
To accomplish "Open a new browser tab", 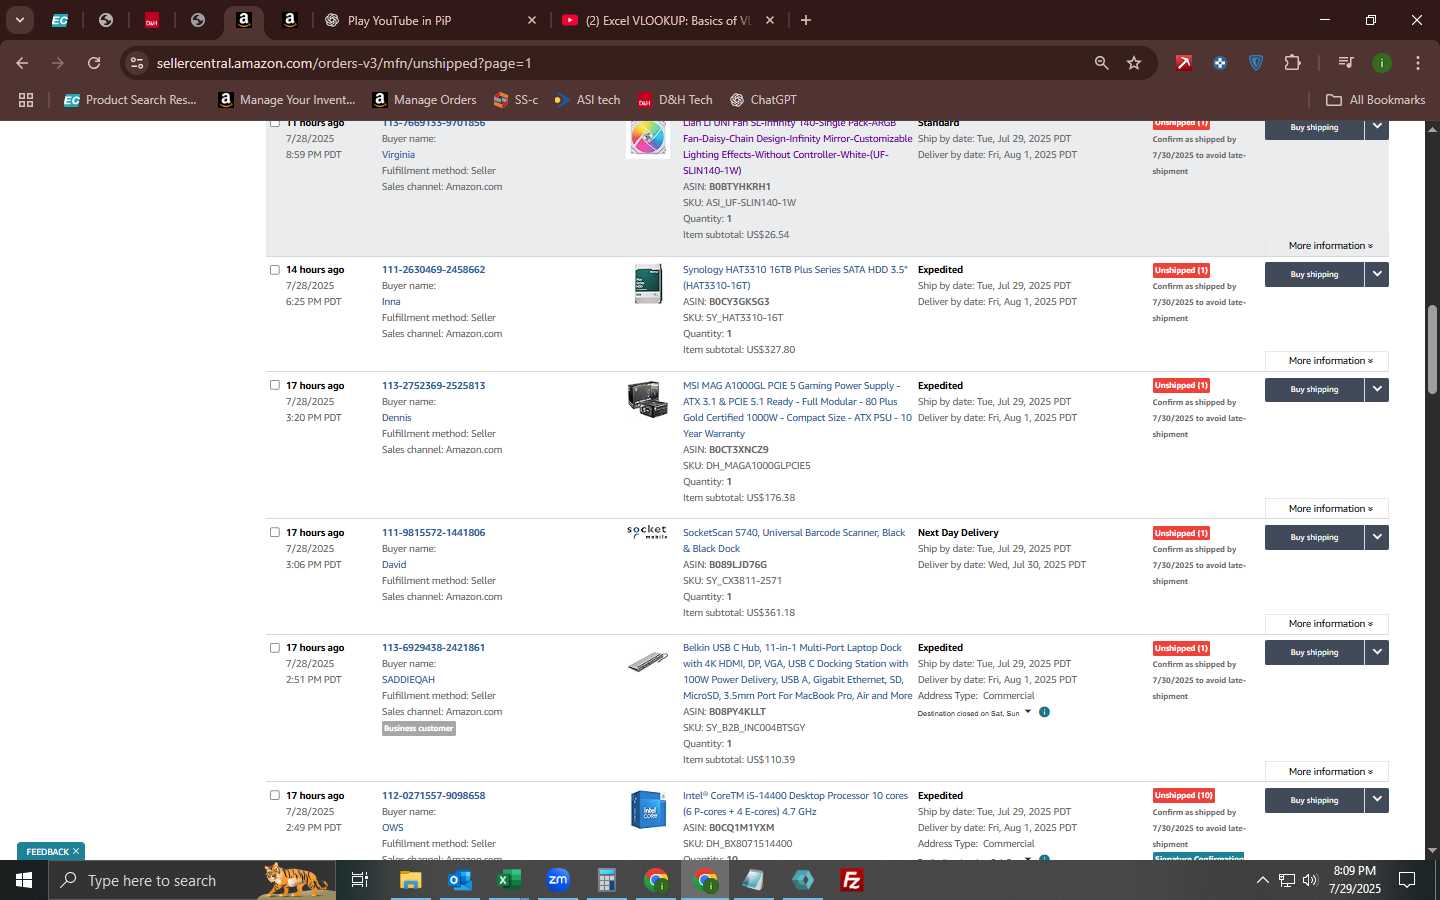I will 806,20.
